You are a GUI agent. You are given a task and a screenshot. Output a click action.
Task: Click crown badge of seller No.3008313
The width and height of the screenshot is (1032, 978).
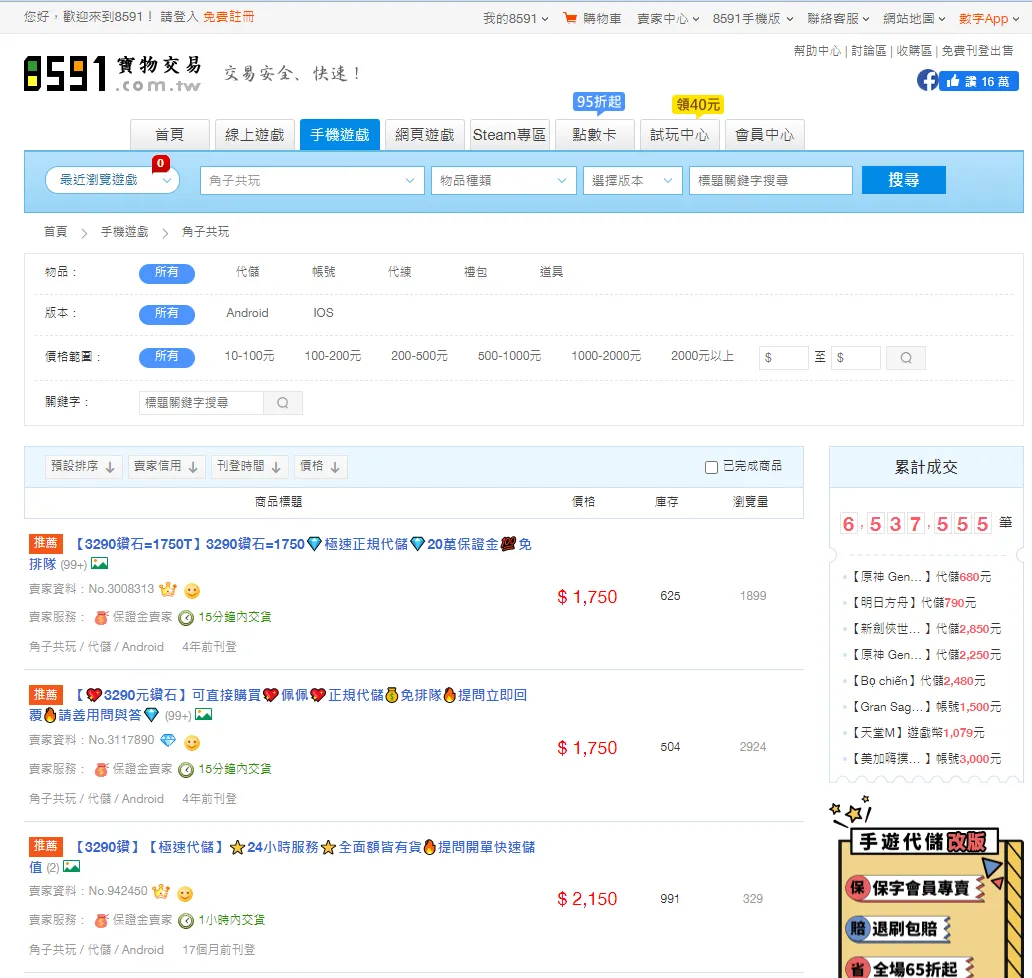168,589
